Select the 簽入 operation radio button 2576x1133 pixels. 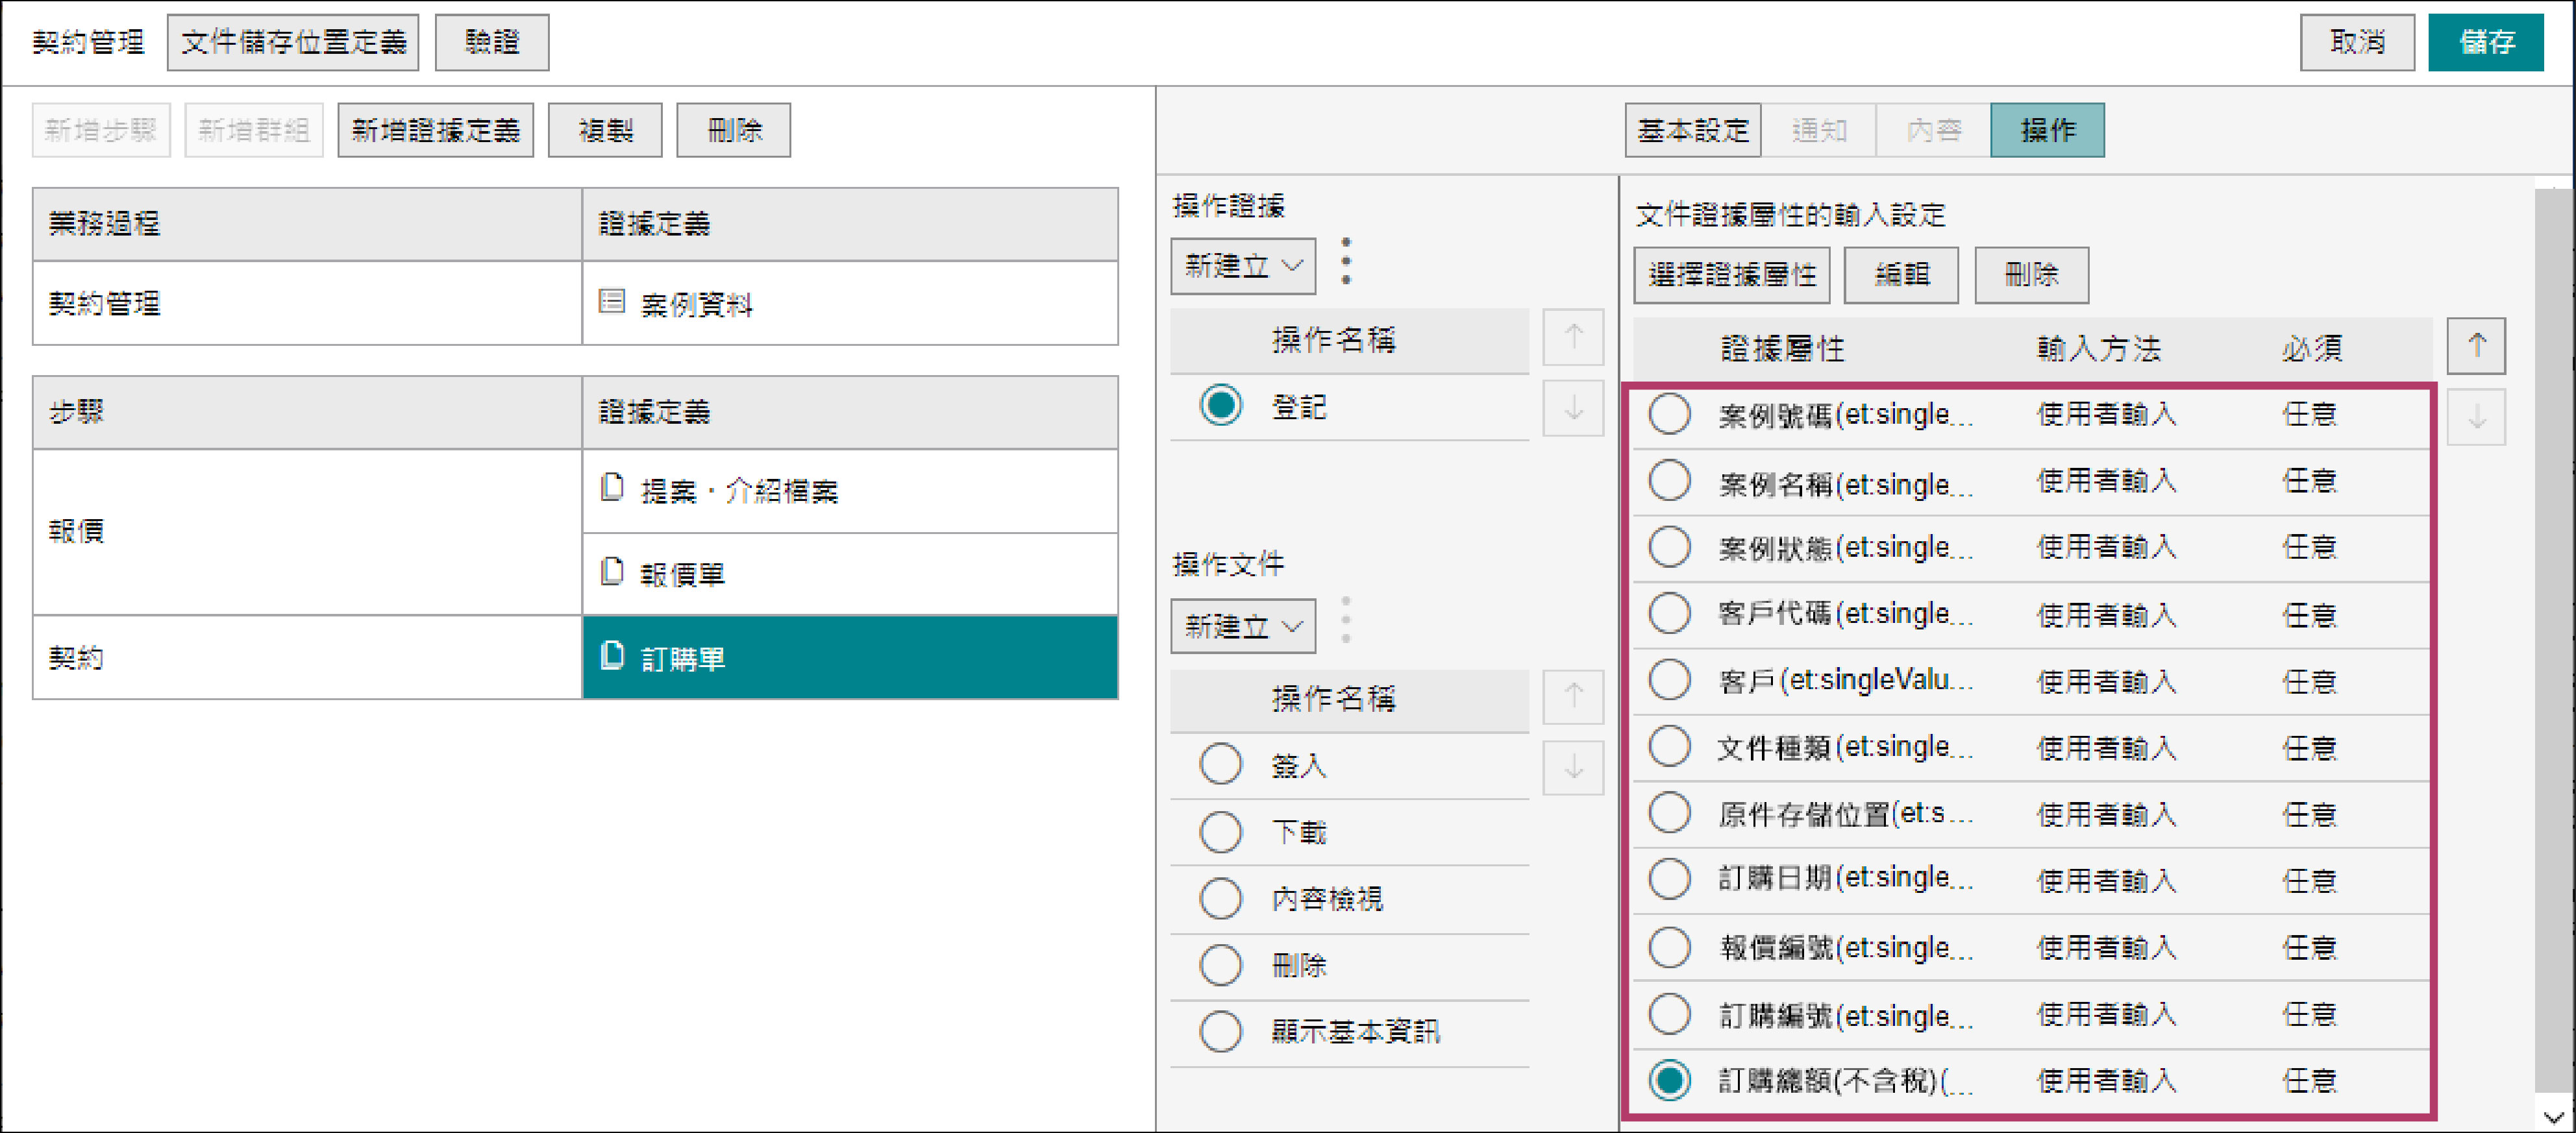coord(1220,765)
